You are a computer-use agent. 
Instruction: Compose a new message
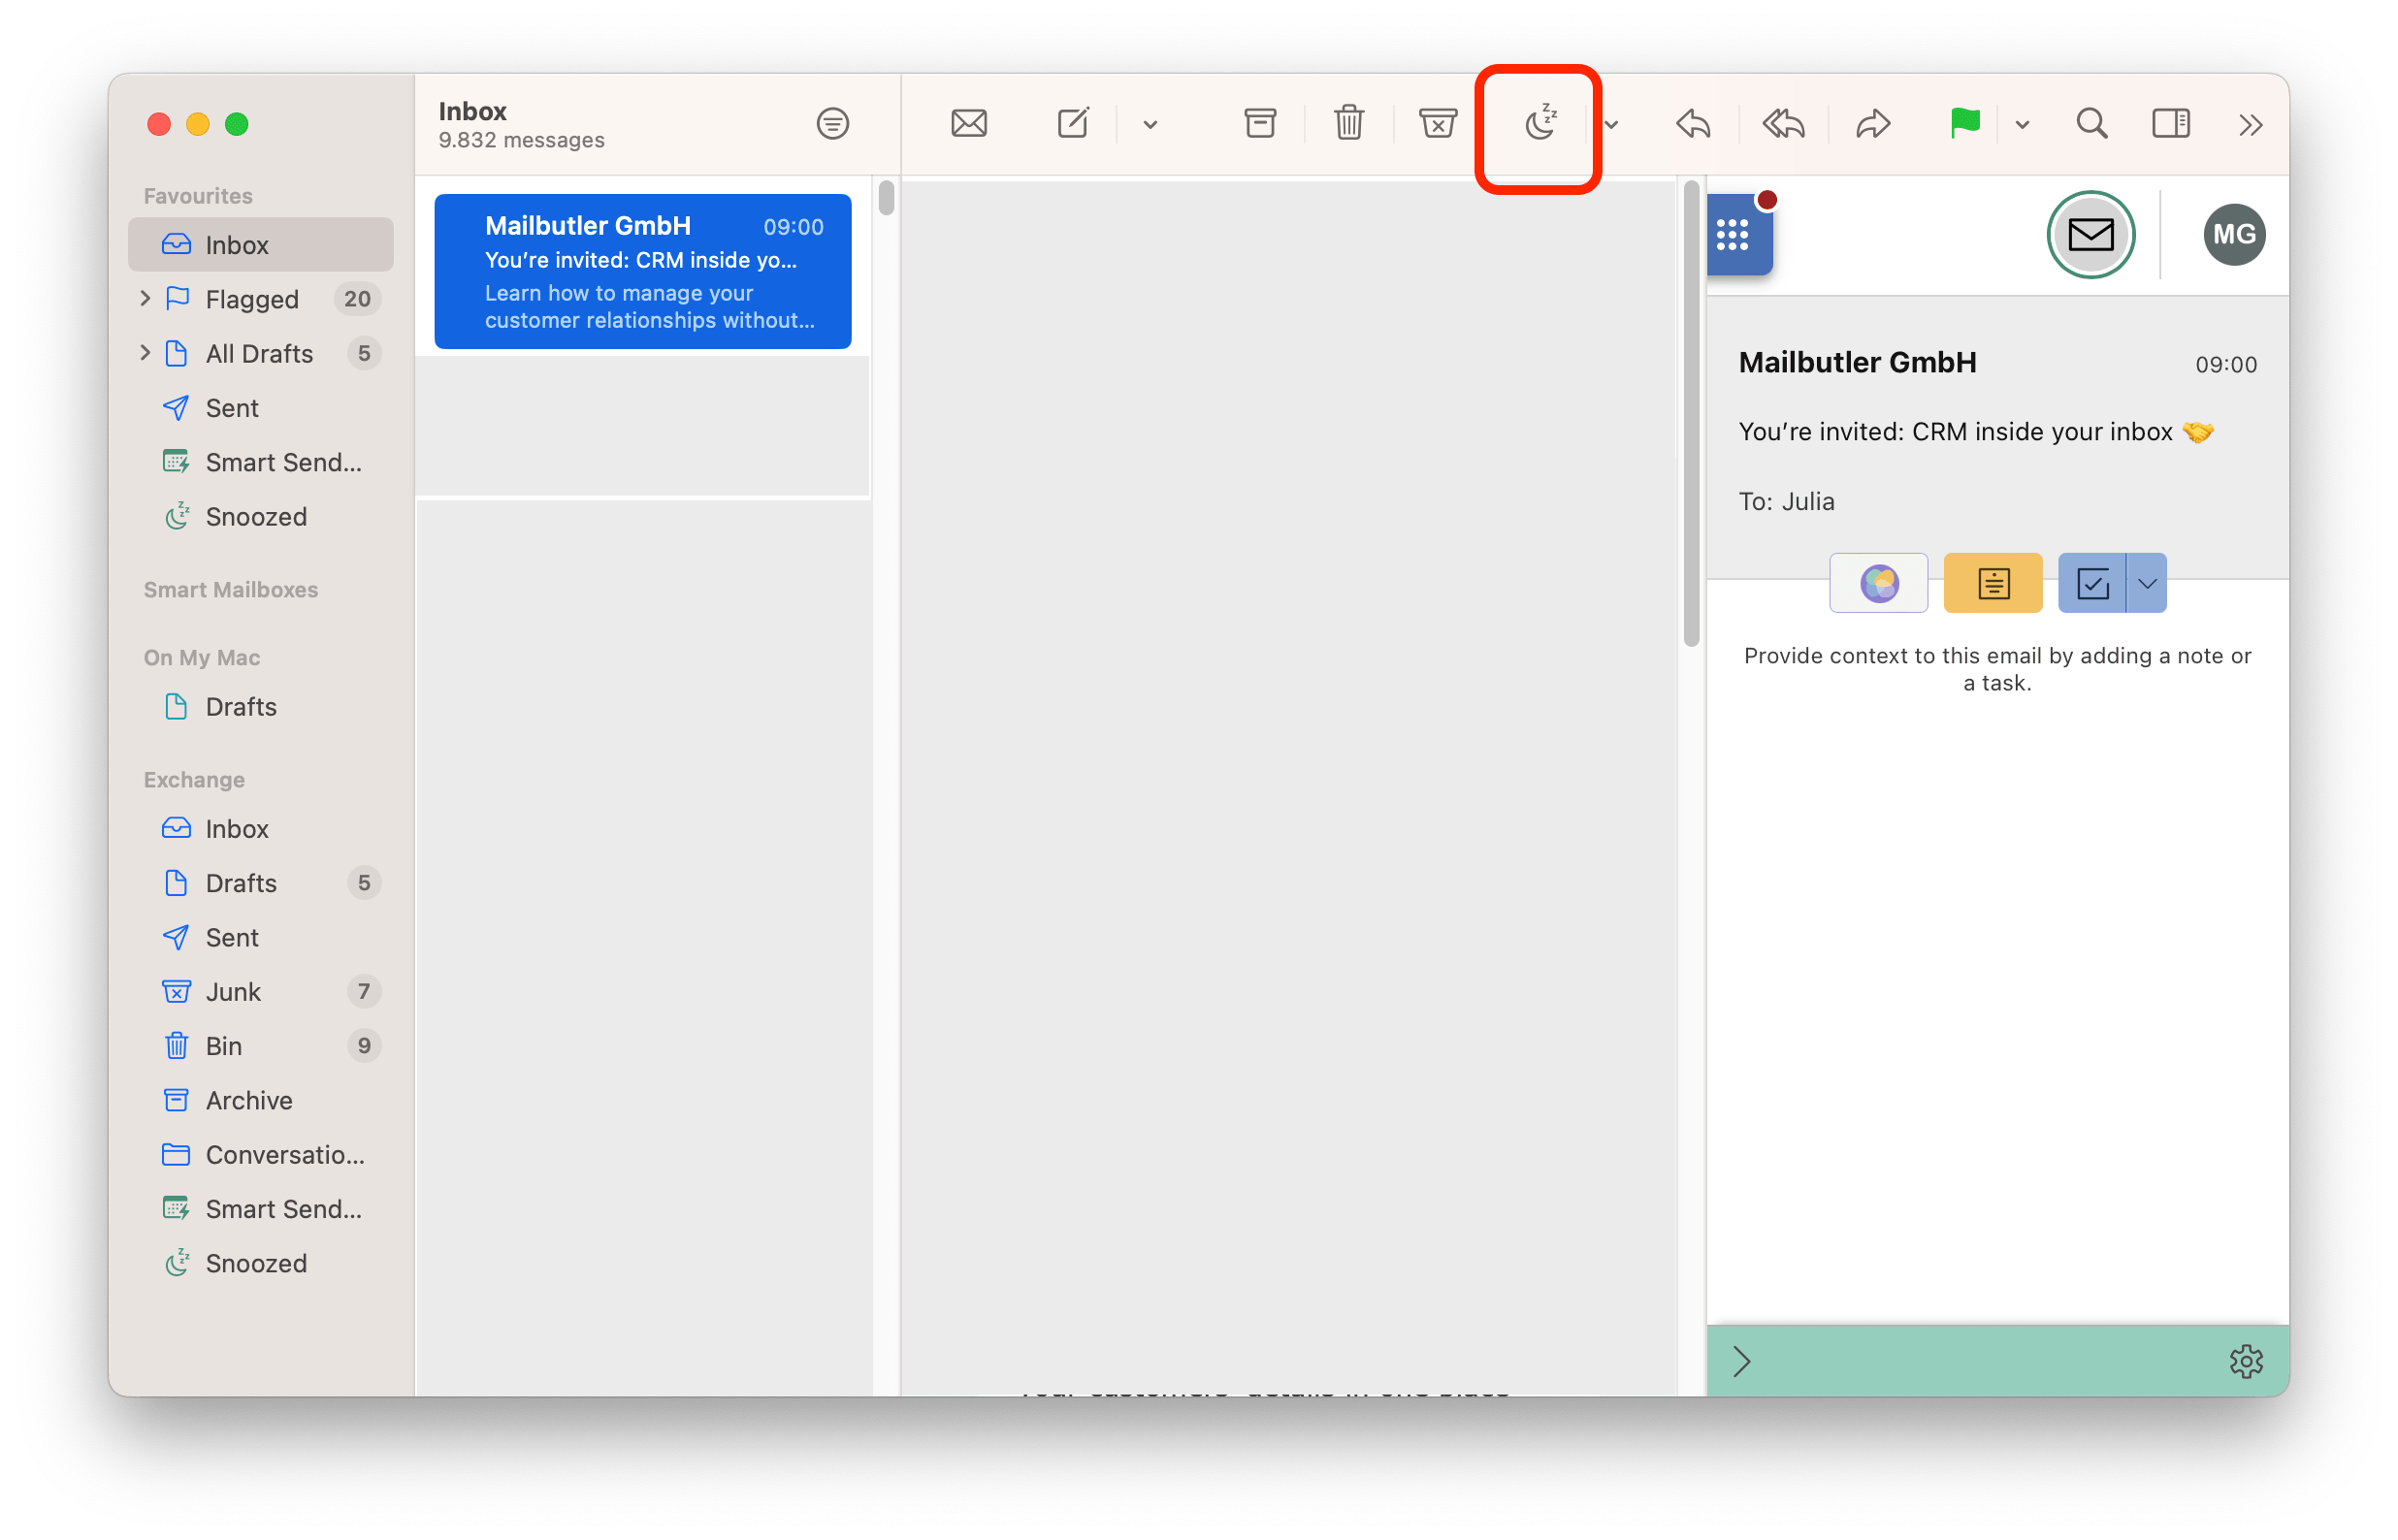coord(1072,123)
